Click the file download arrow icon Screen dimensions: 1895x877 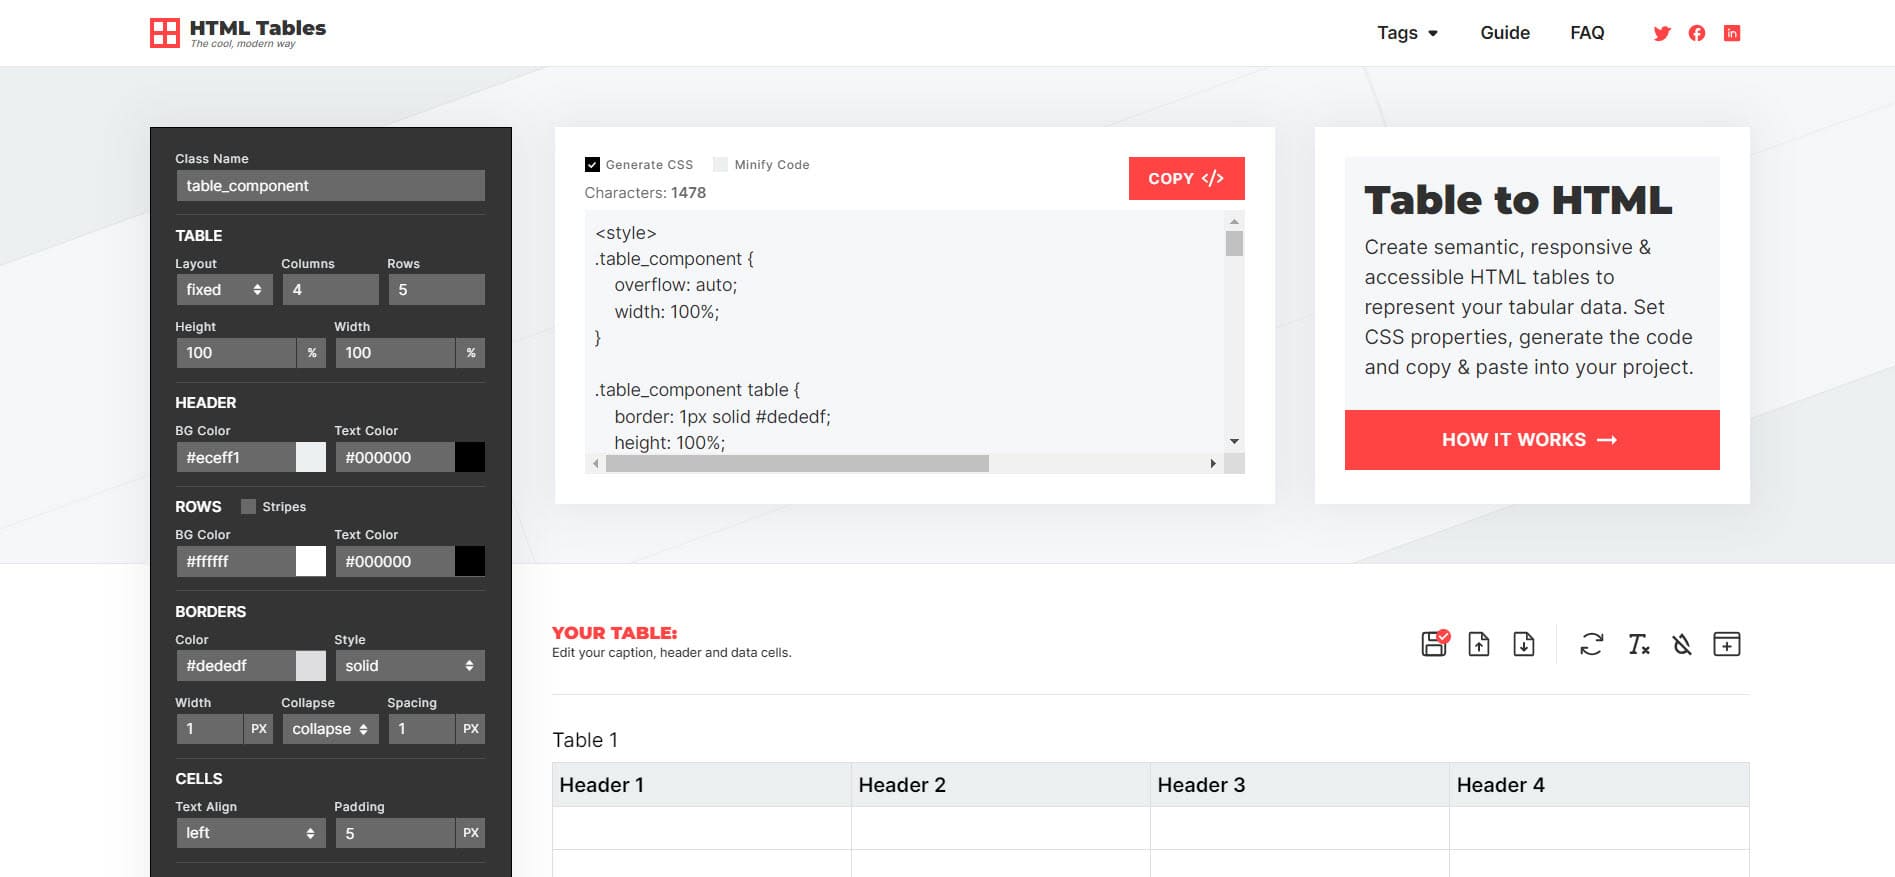coord(1524,644)
